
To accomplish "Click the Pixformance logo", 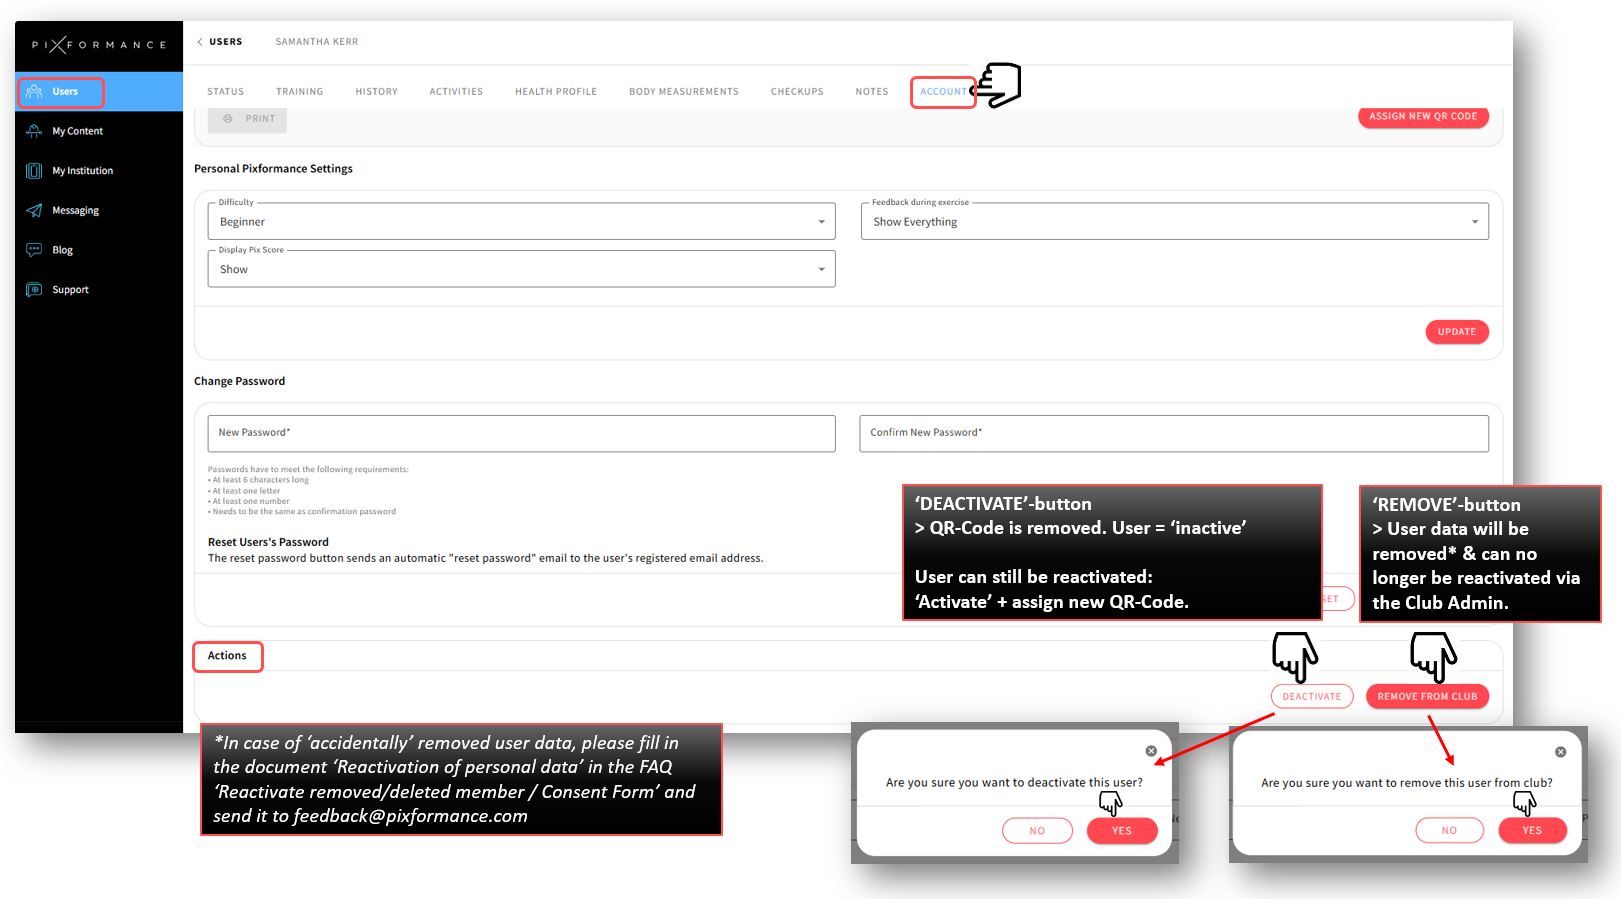I will click(x=98, y=45).
